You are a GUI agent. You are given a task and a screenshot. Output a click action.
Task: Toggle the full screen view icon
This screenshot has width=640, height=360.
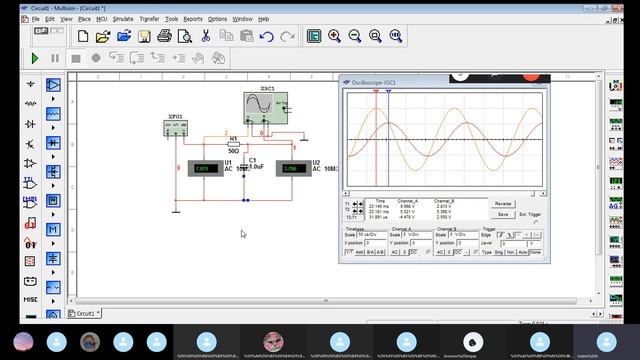[x=314, y=36]
